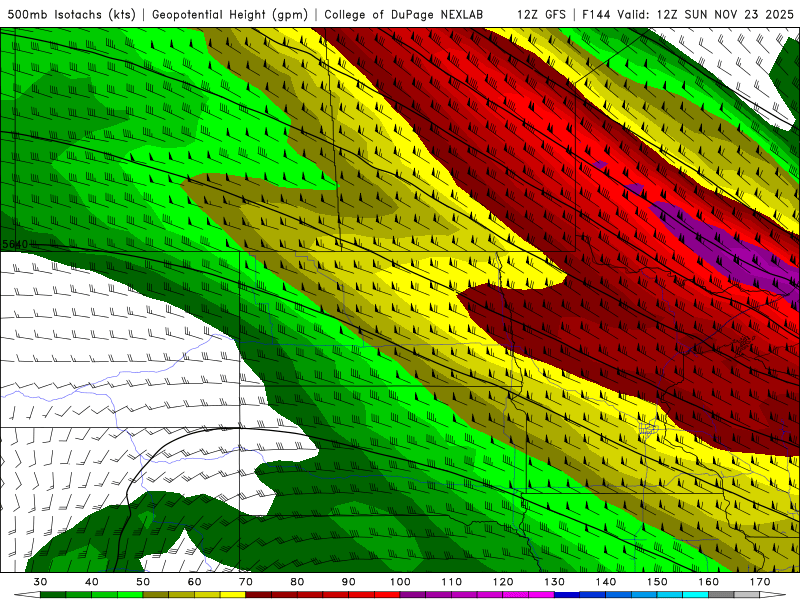Screen dimensions: 800x600
Task: Click the '90' value on the color scale
Action: [x=349, y=582]
